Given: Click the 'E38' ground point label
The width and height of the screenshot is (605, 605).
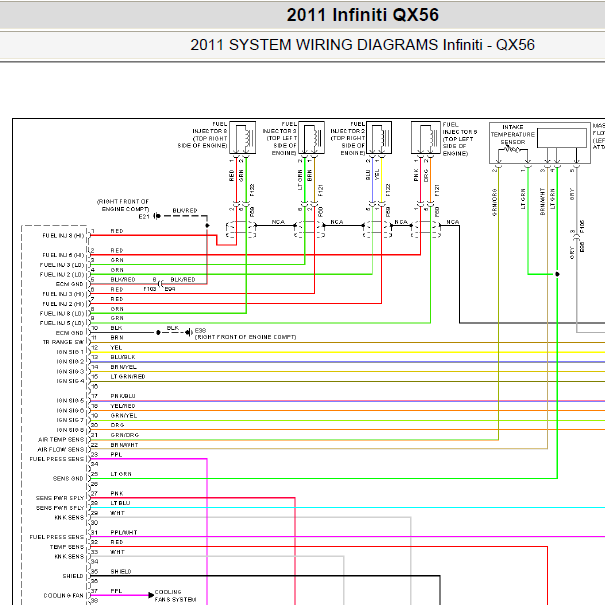Looking at the screenshot, I should (x=200, y=331).
